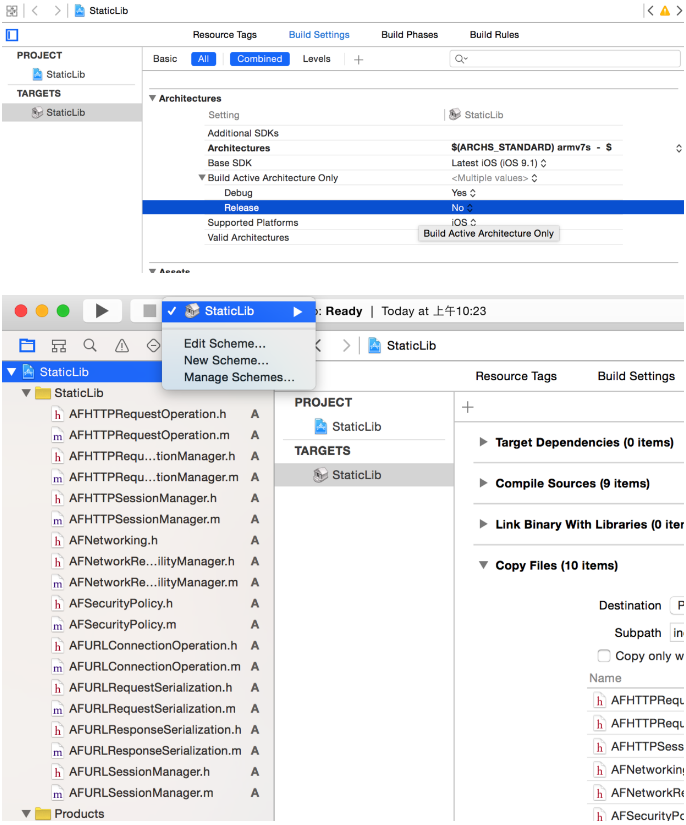Select Manage Schemes… menu entry
686x825 pixels.
[239, 377]
